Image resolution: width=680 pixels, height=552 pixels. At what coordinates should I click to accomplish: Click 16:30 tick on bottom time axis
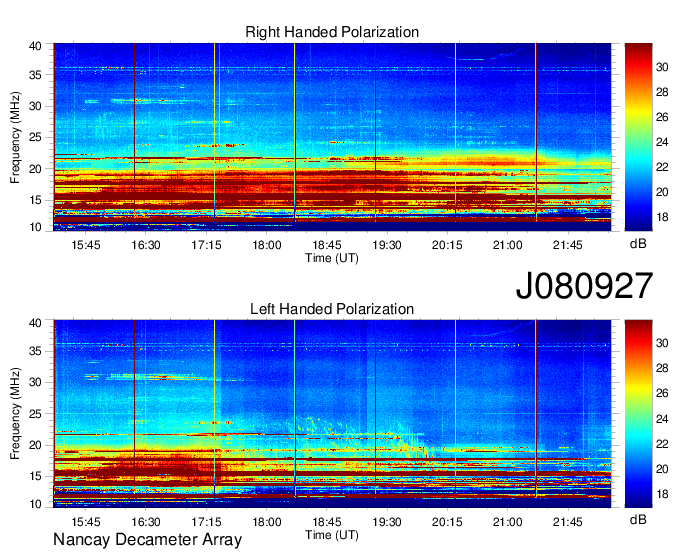(x=146, y=522)
